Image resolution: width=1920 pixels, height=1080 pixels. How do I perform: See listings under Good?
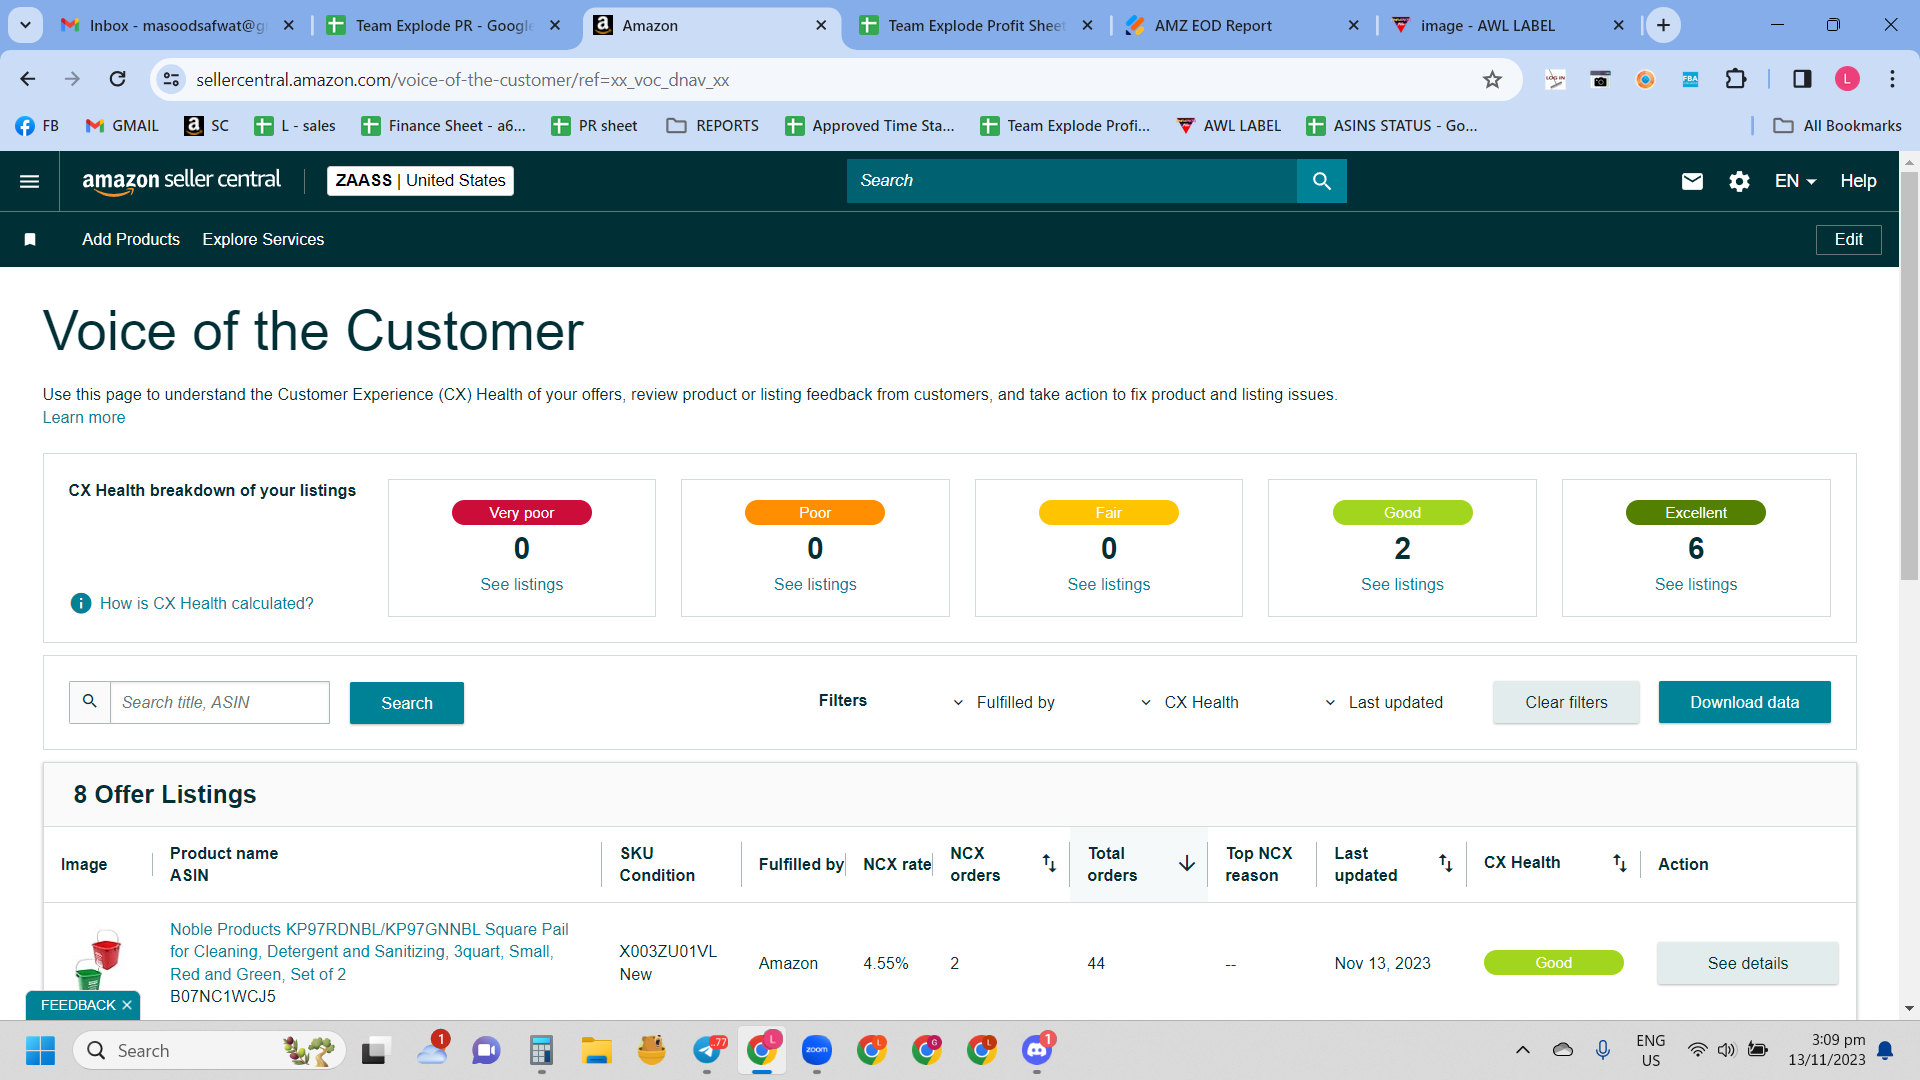1402,585
